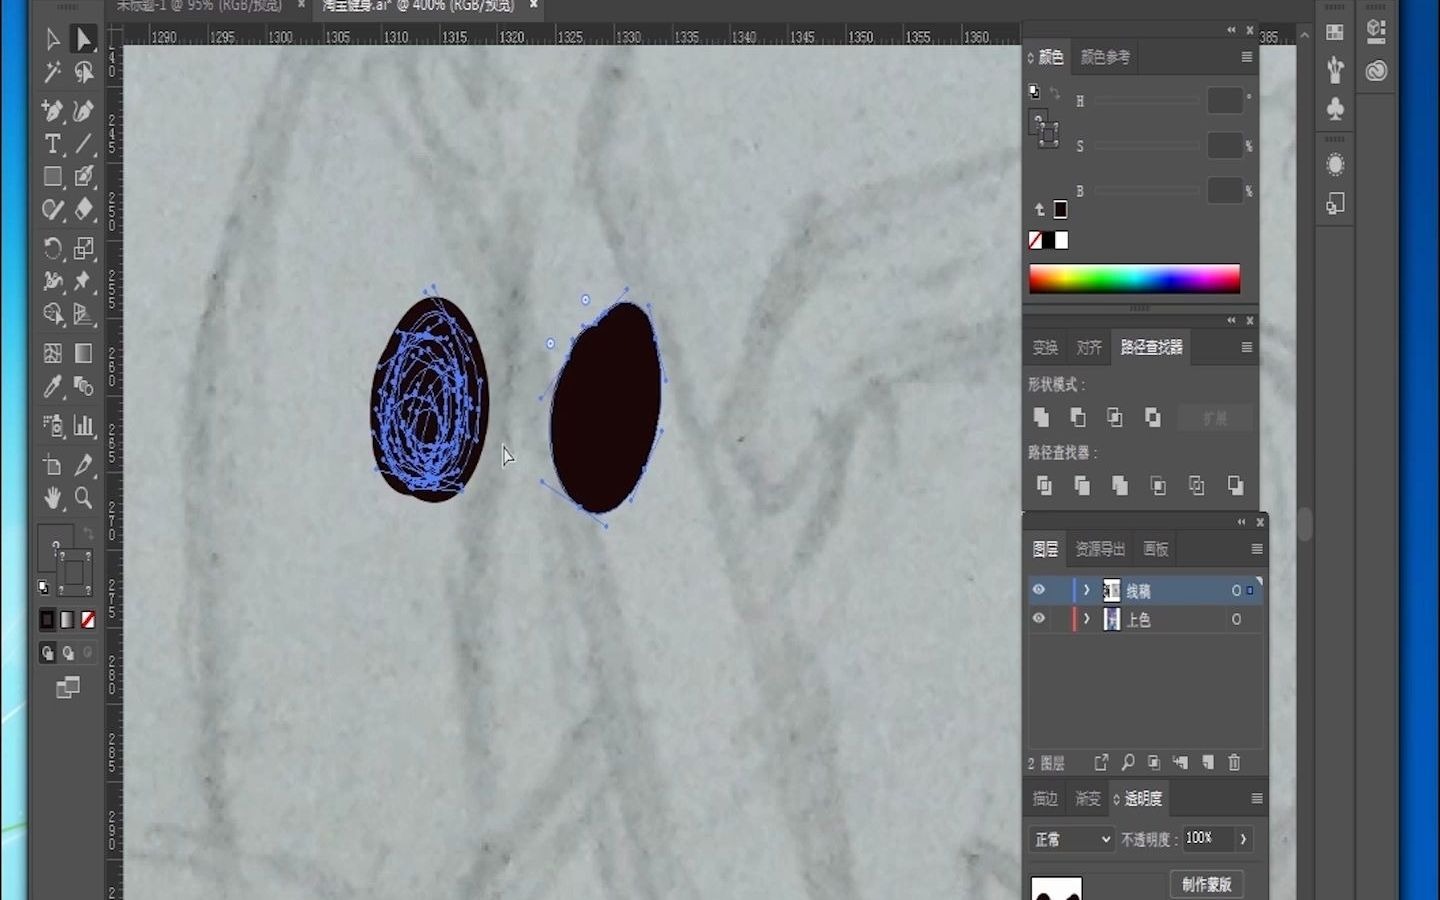Open the Pathfinder panel options menu
1440x900 pixels.
tap(1247, 347)
